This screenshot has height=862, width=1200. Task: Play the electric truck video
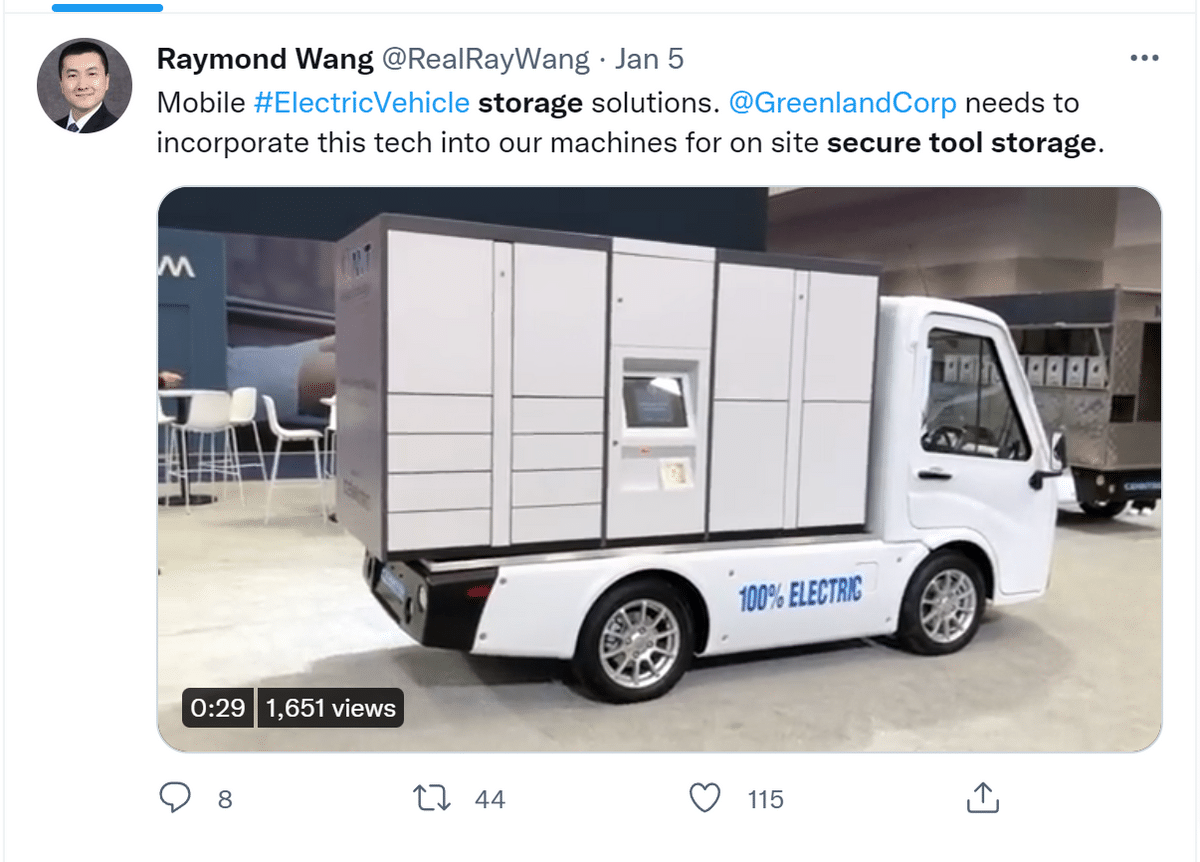point(659,469)
